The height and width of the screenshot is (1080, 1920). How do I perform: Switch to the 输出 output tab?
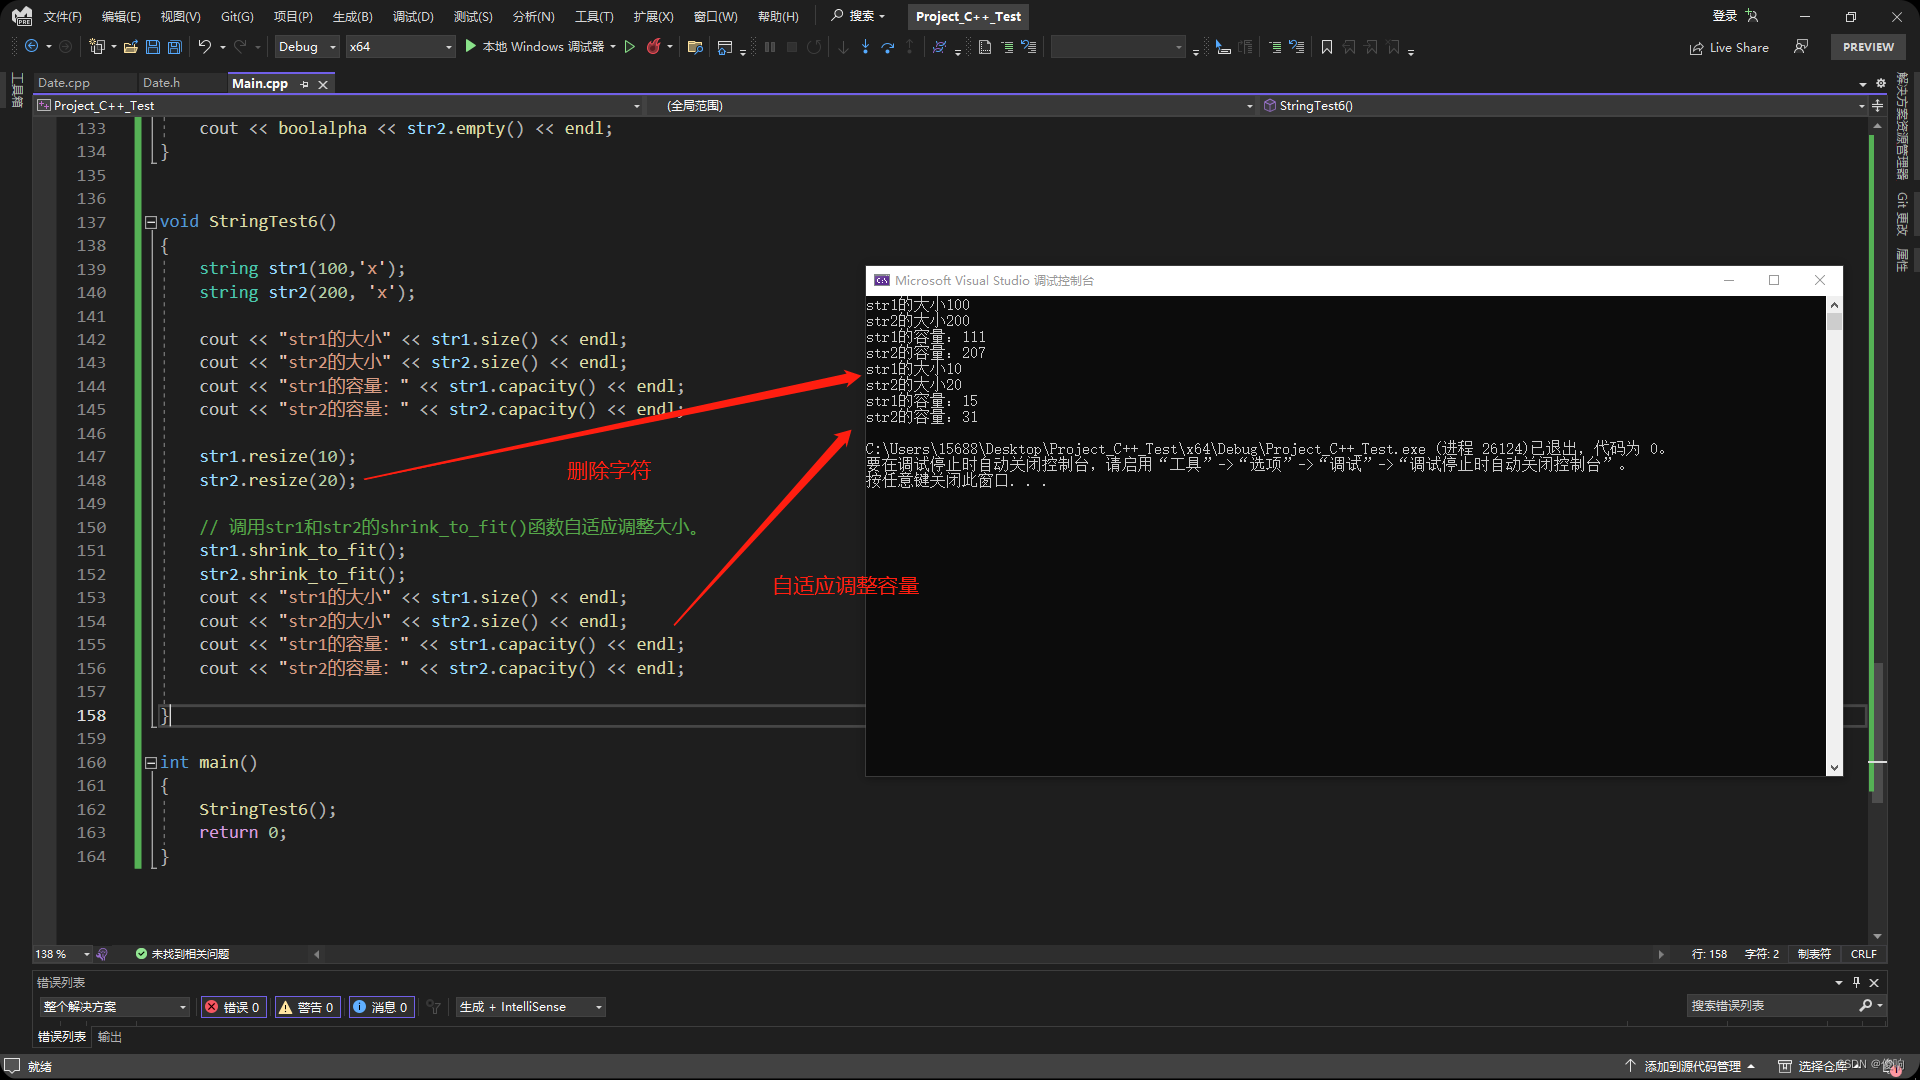click(x=110, y=1037)
